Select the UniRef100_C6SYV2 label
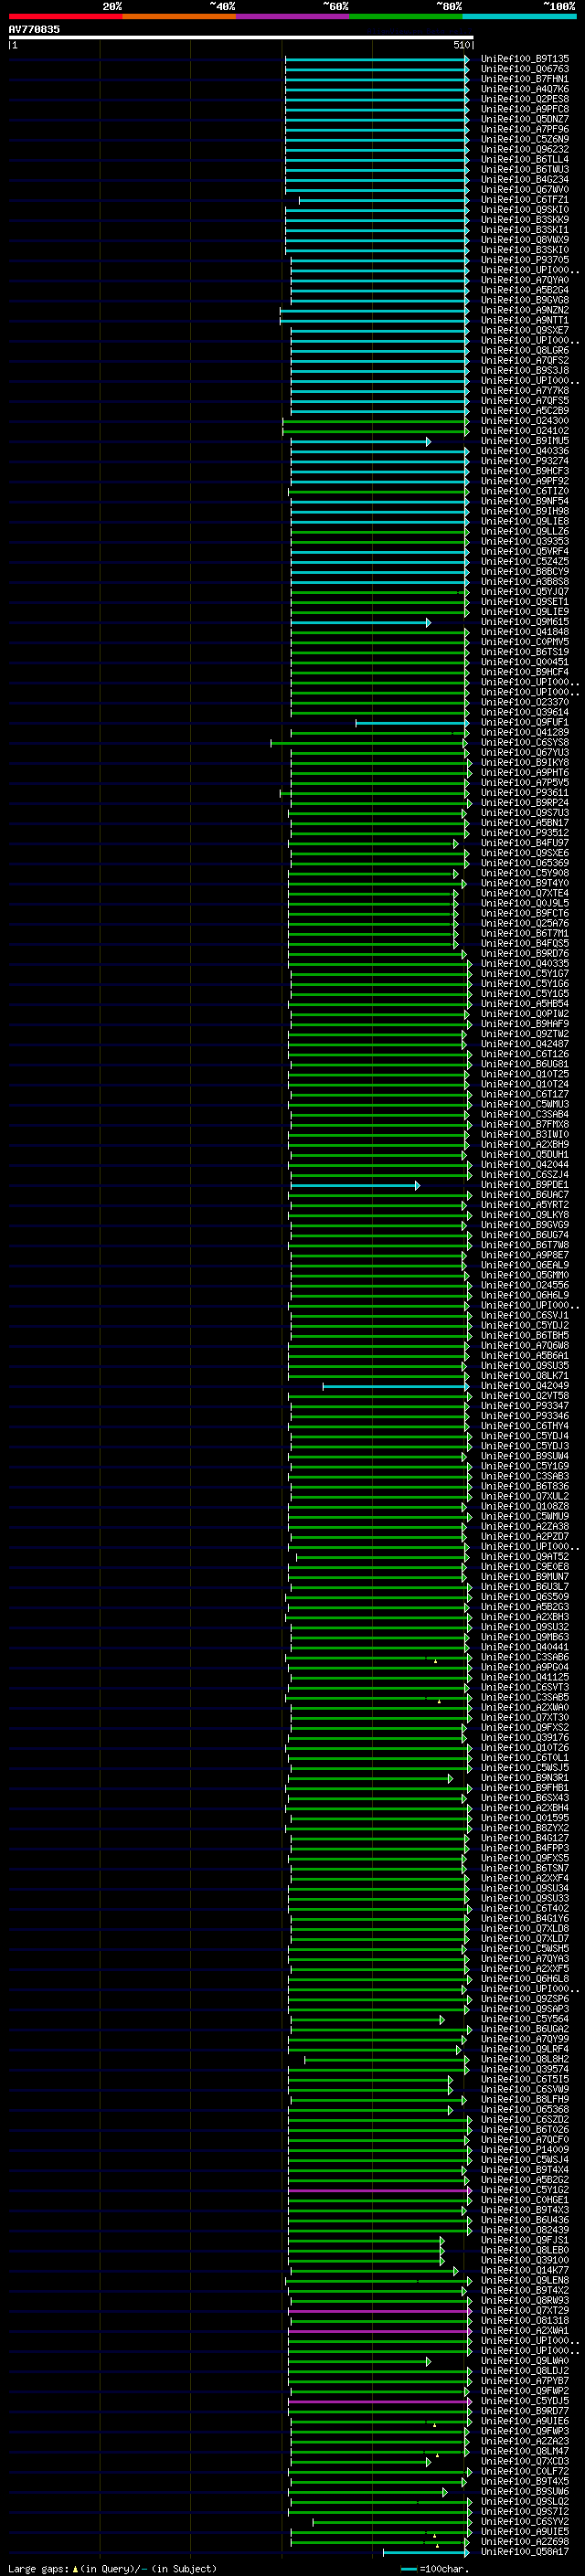This screenshot has width=585, height=2576. click(x=525, y=2522)
